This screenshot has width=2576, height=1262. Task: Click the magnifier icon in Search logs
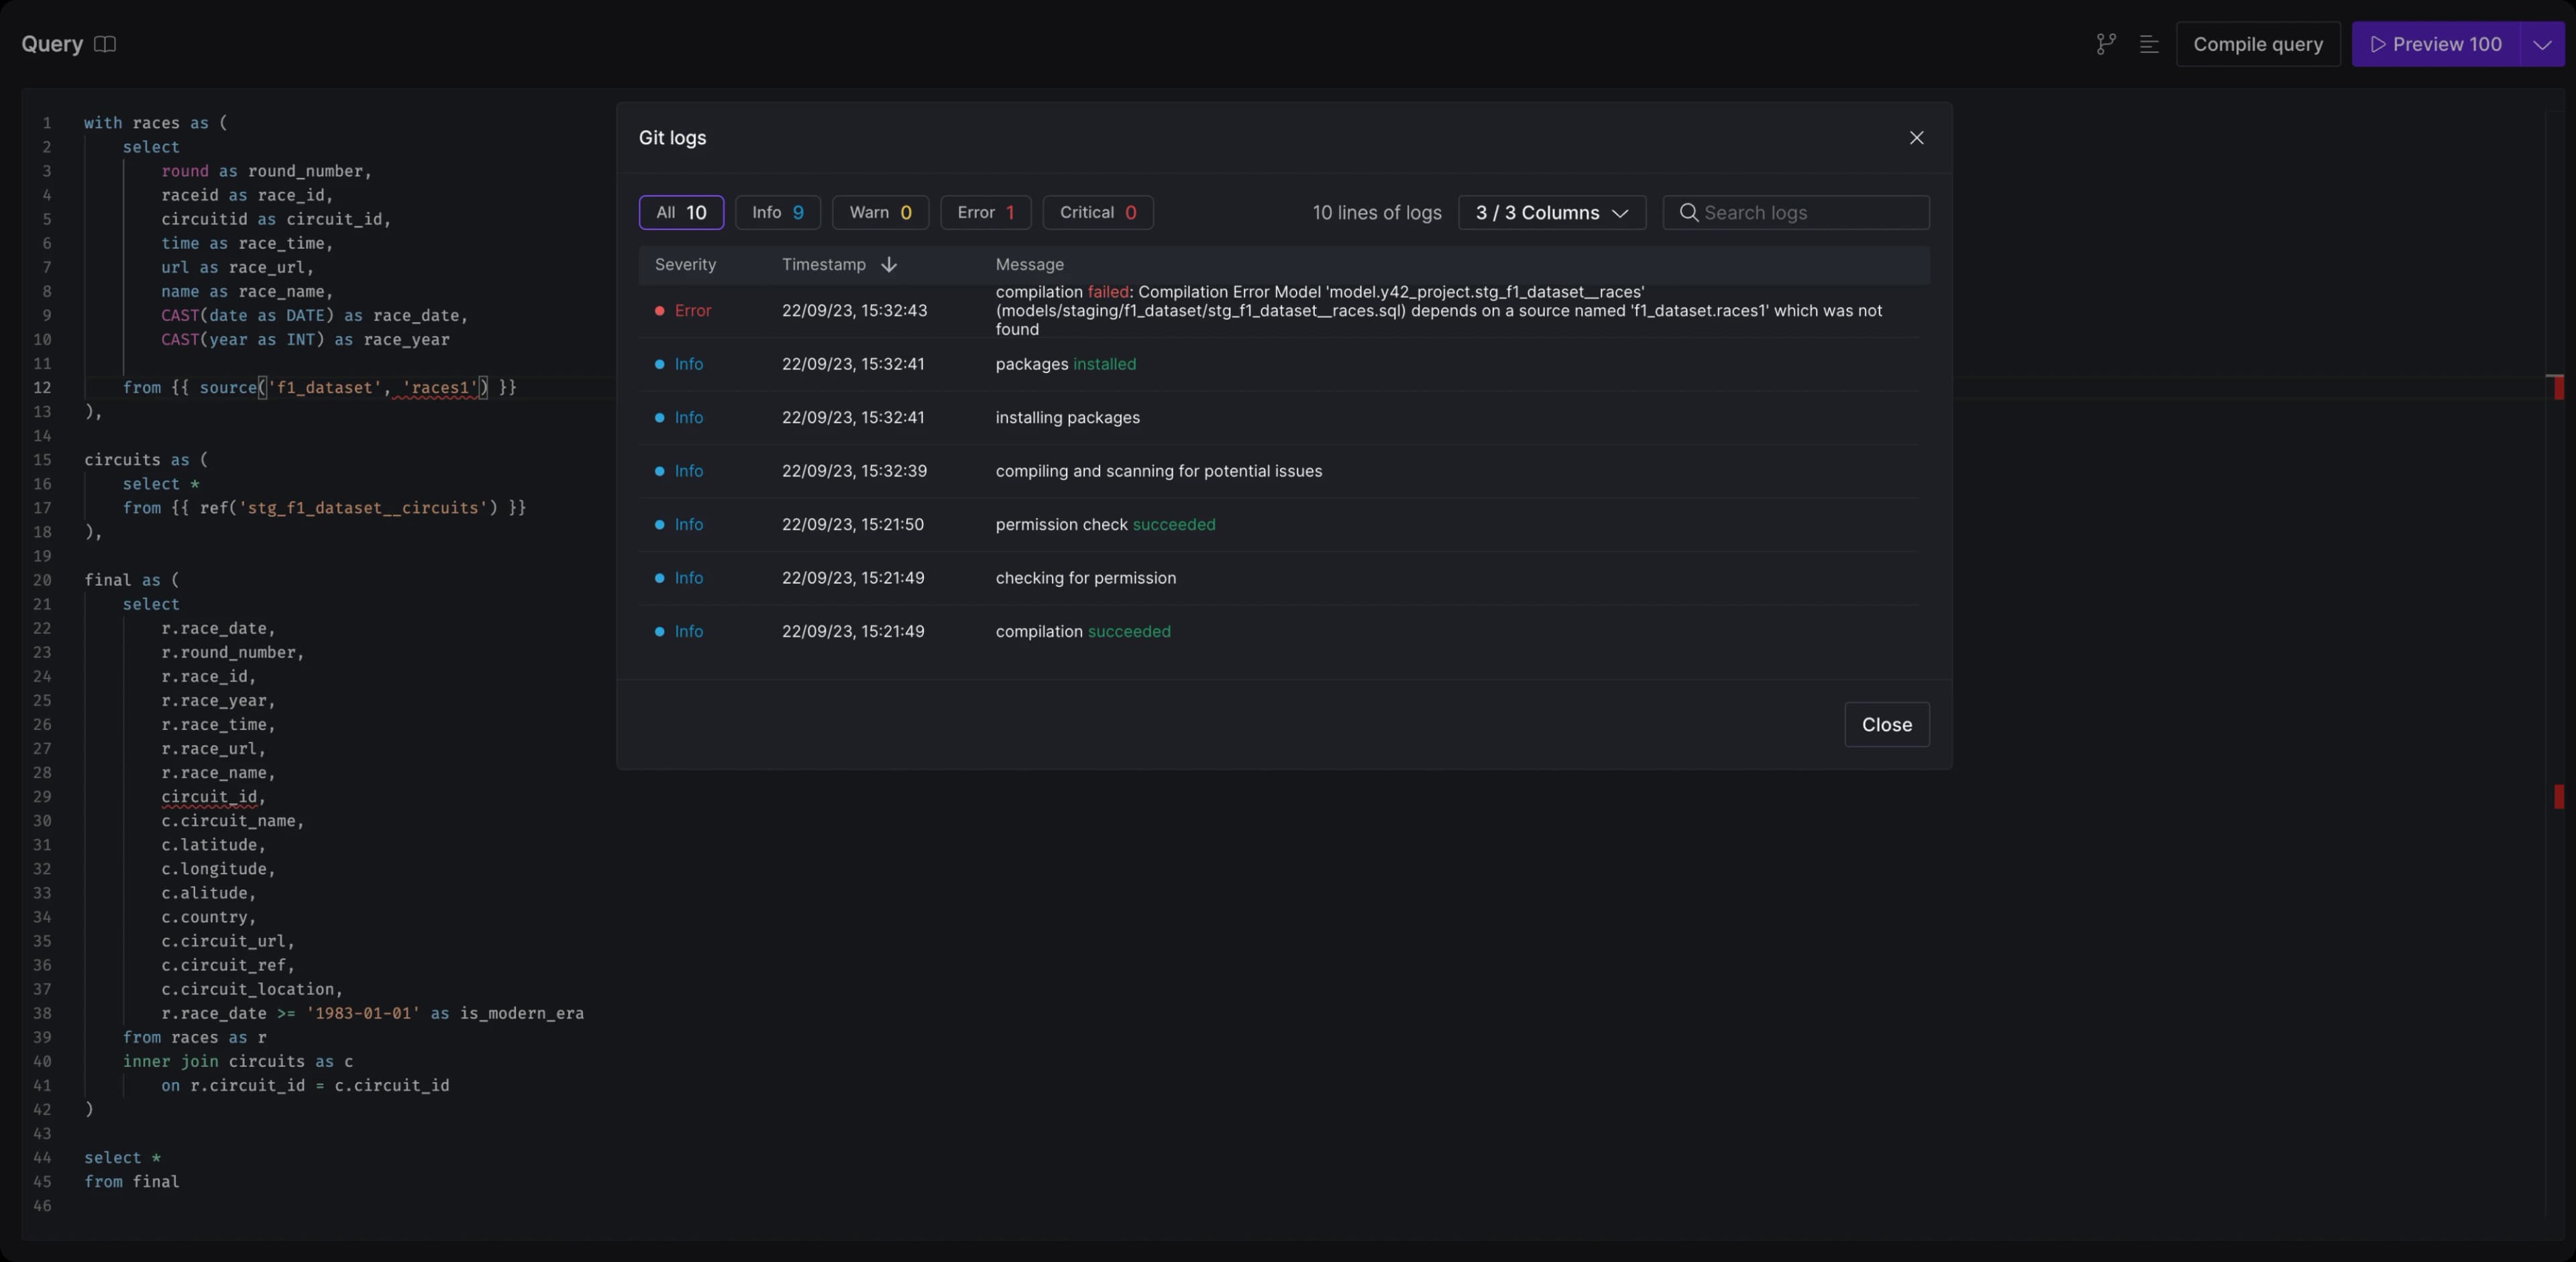(x=1688, y=213)
